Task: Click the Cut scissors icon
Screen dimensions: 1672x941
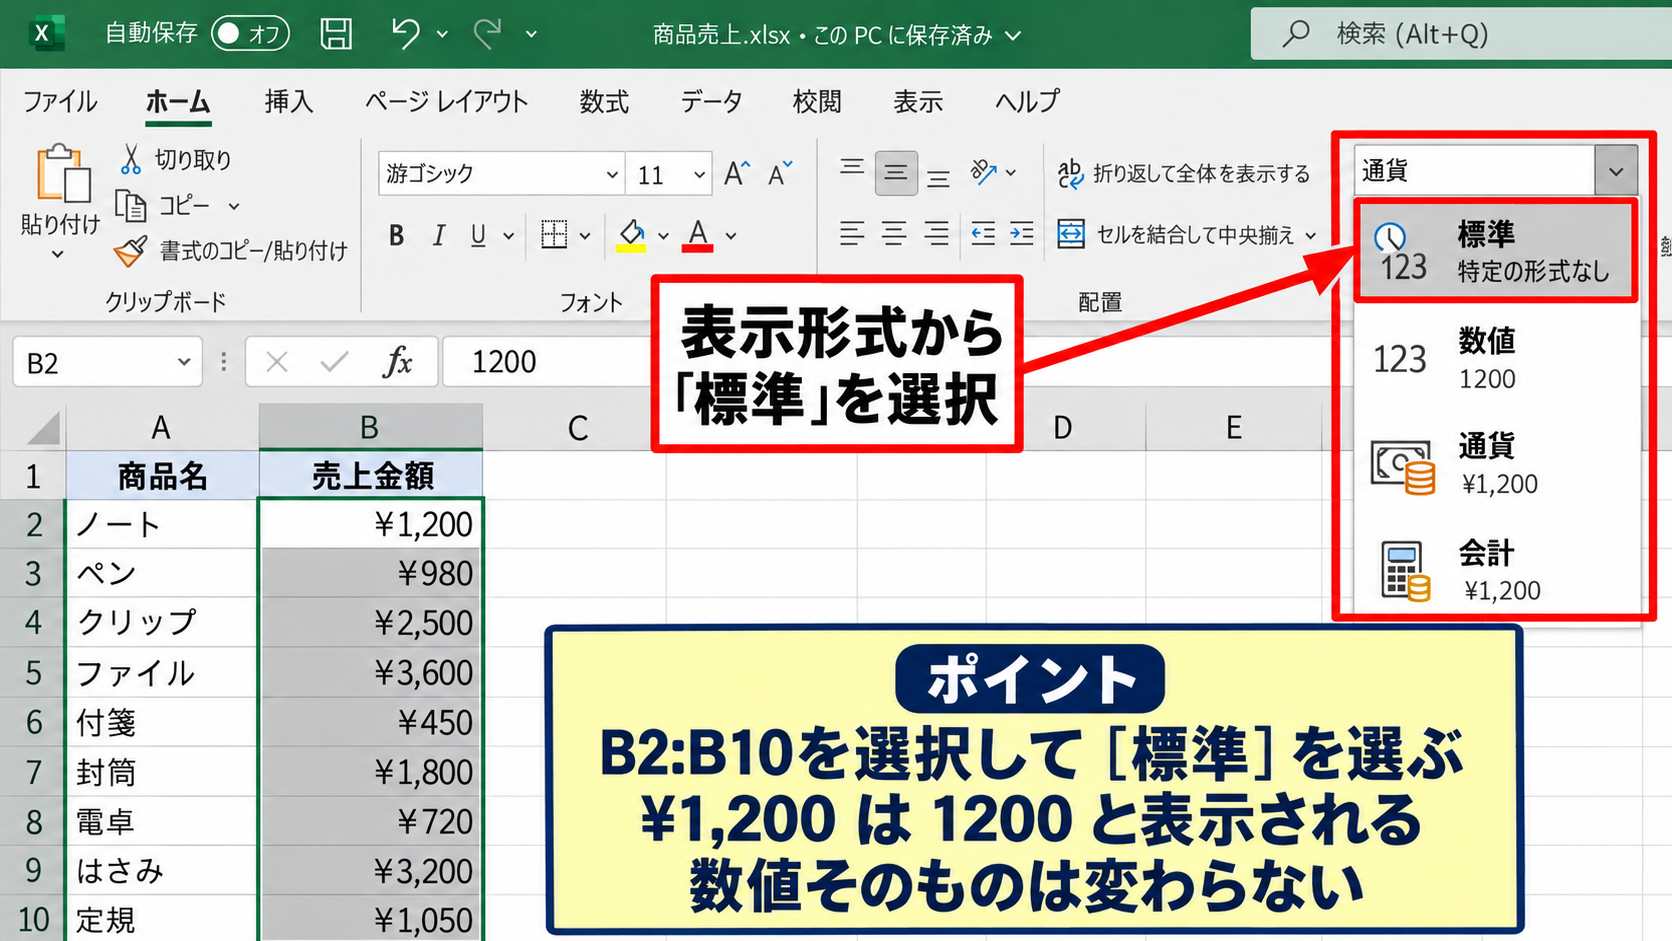Action: pyautogui.click(x=131, y=159)
